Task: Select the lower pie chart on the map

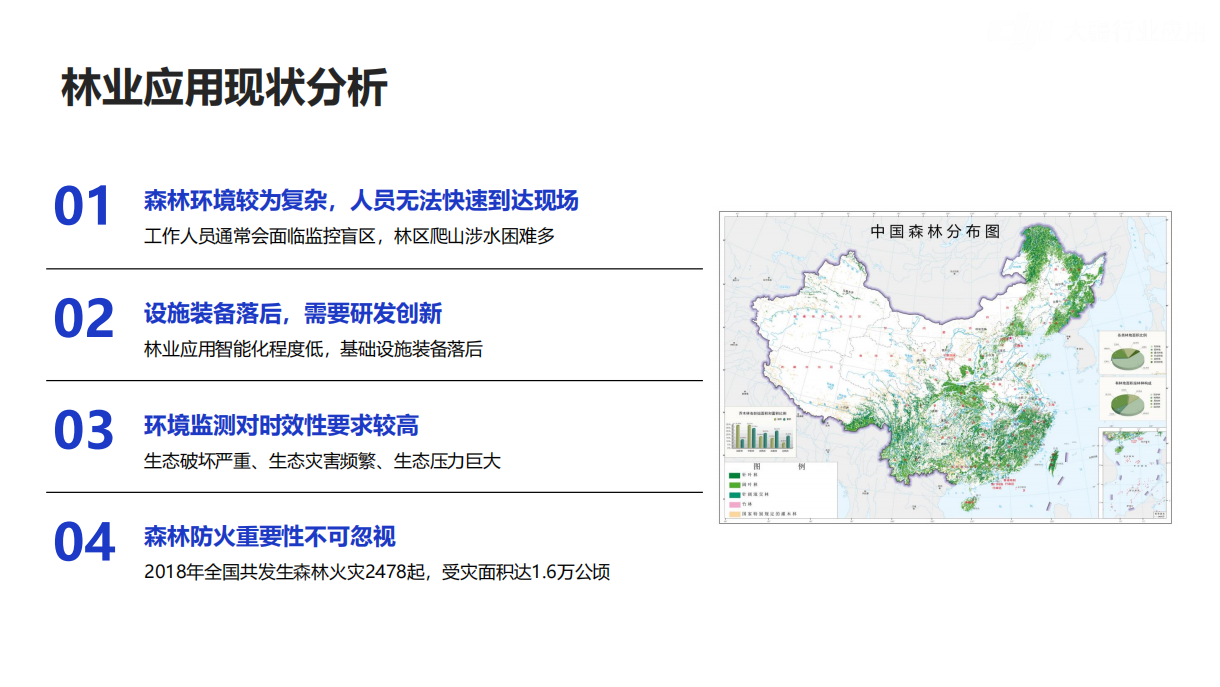Action: 1126,403
